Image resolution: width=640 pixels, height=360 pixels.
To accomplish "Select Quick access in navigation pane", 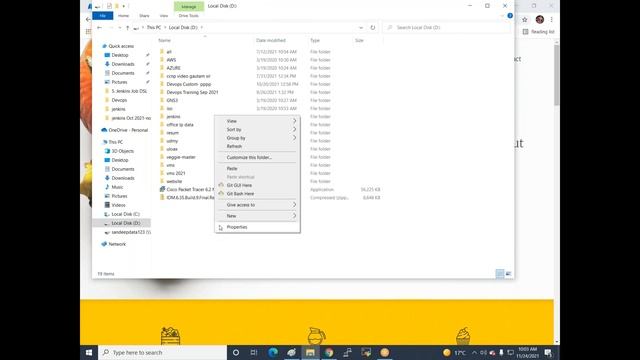I will tap(121, 46).
